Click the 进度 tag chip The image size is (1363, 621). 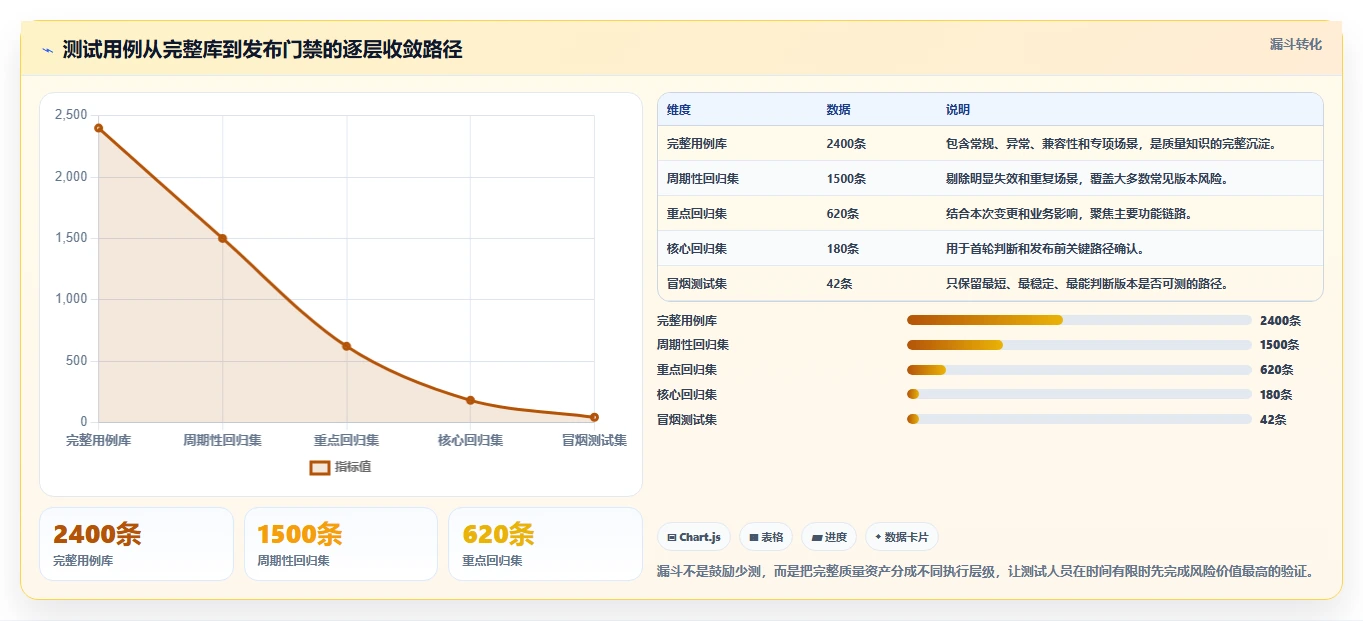829,537
